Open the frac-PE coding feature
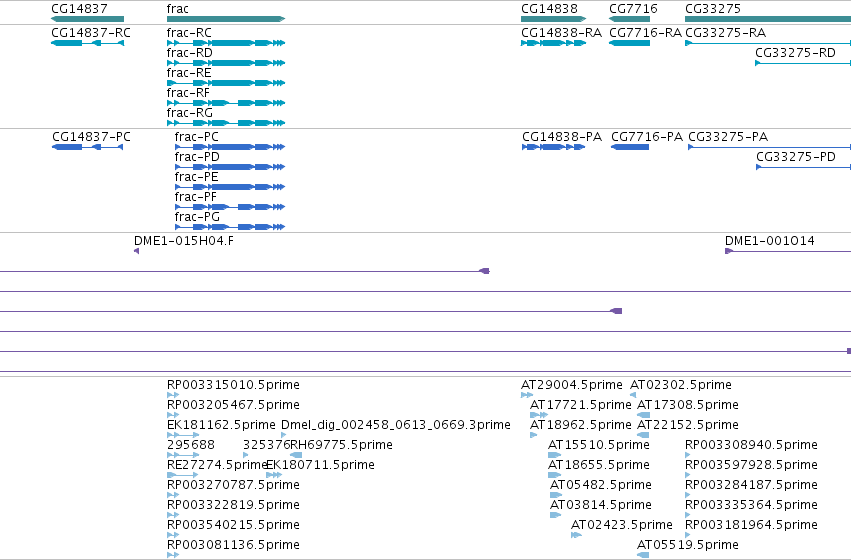Screen dimensions: 851x560 click(230, 187)
